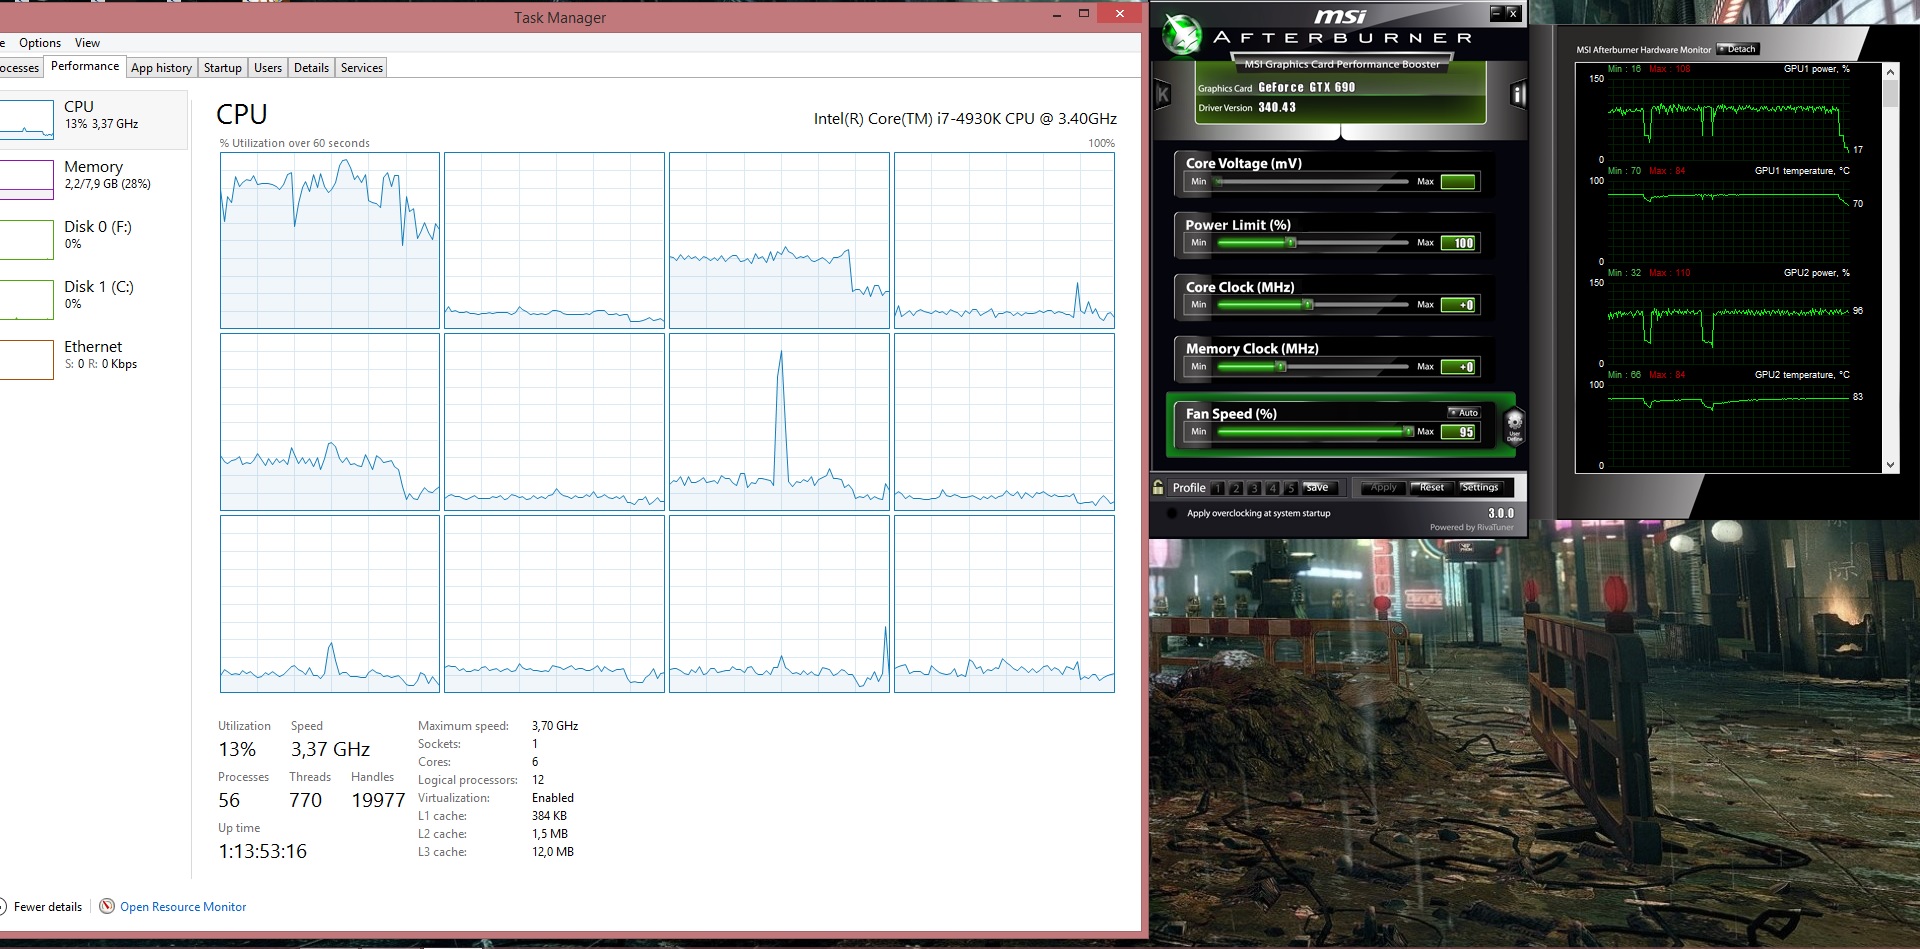Select Memory in the performance sidebar

click(x=93, y=175)
